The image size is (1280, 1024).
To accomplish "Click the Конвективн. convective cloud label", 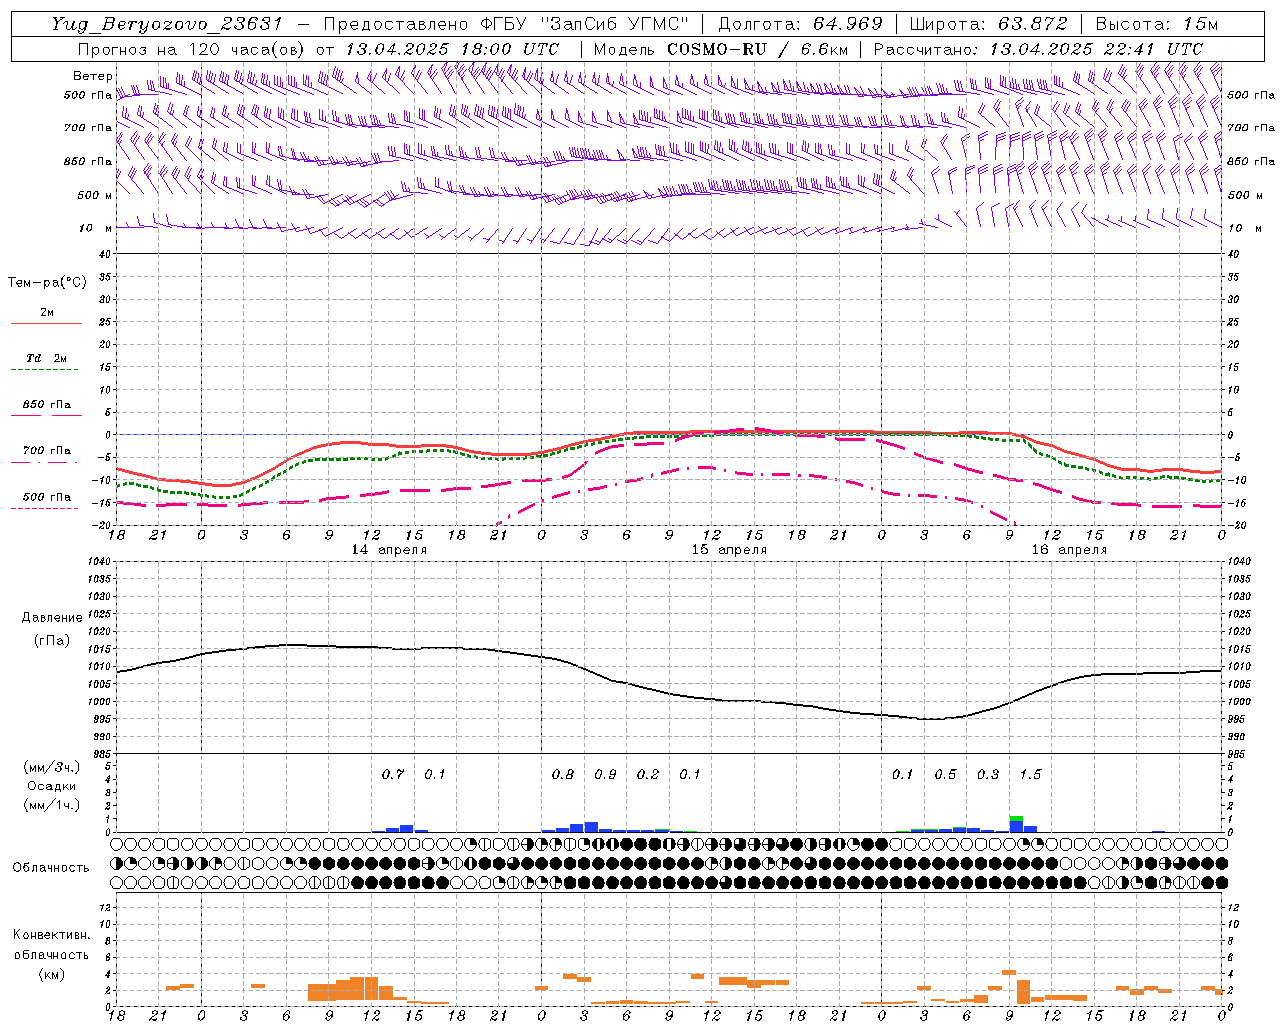I will 51,935.
